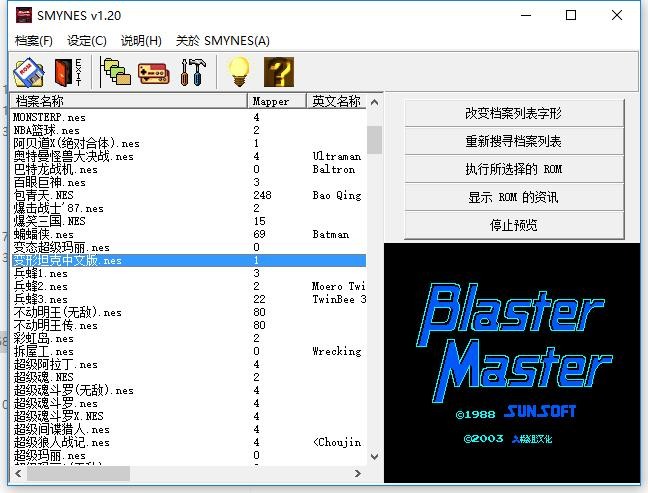Select 拆屋工.nes row
The image size is (648, 493).
188,351
